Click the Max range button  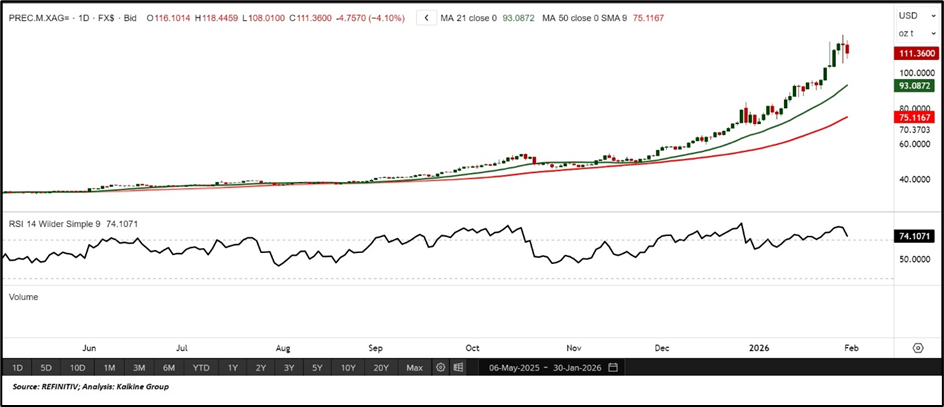[x=414, y=367]
